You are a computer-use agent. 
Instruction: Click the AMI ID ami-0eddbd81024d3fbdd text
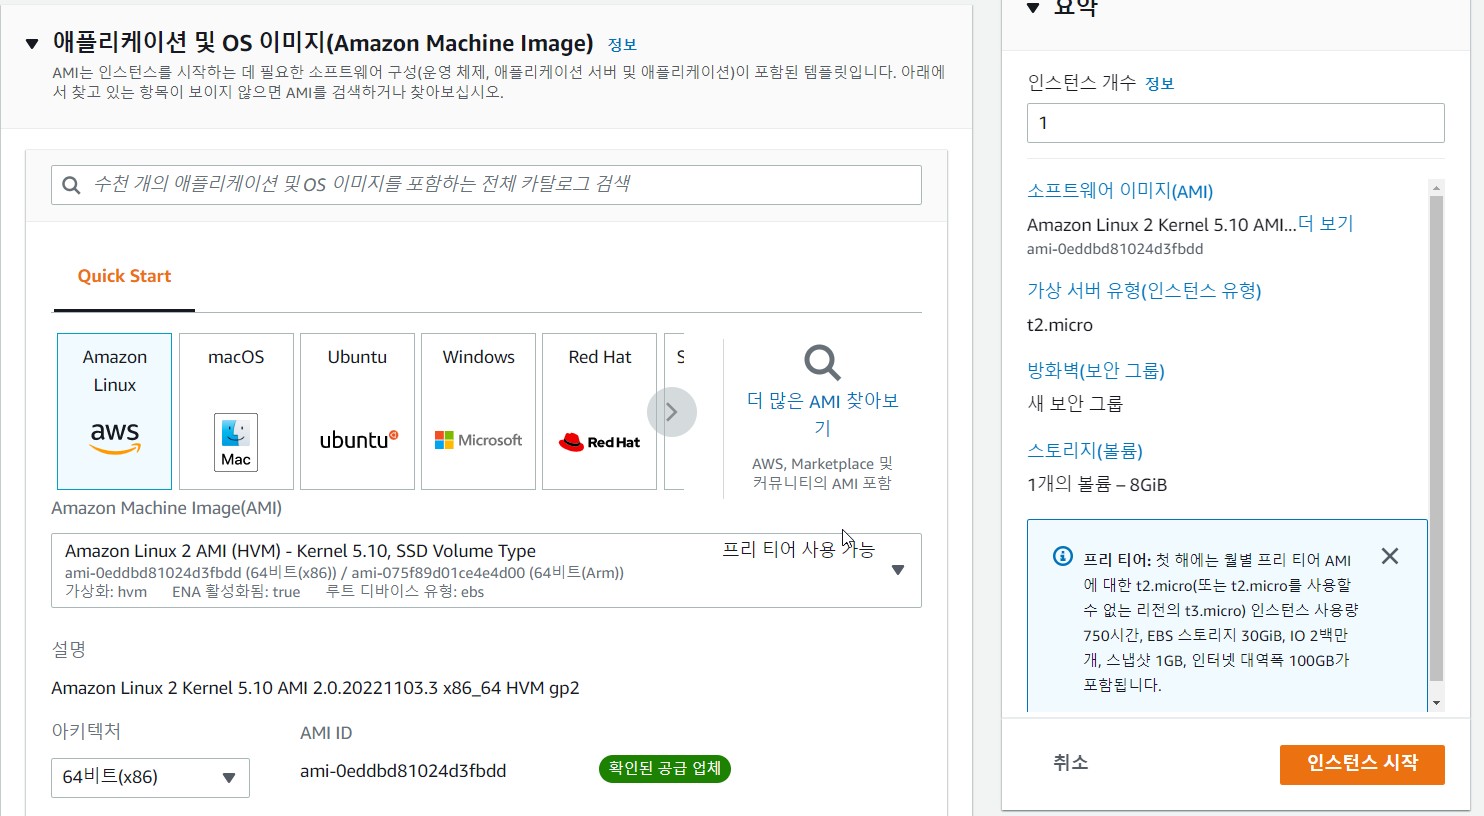tap(403, 771)
